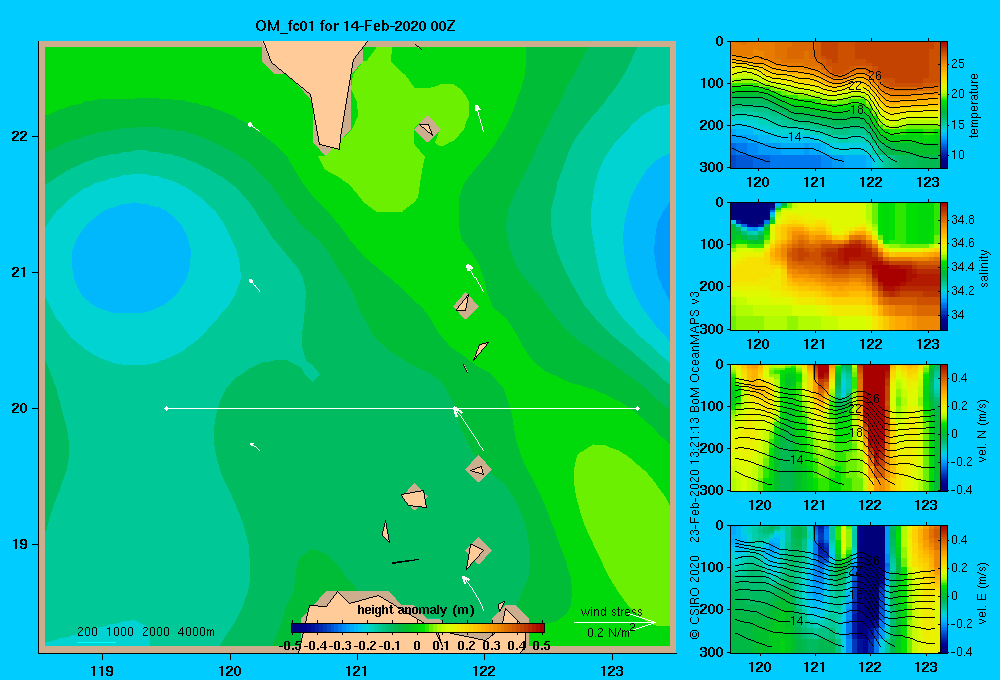Click latitude label '19' on map axis
The width and height of the screenshot is (1000, 680).
coord(20,544)
